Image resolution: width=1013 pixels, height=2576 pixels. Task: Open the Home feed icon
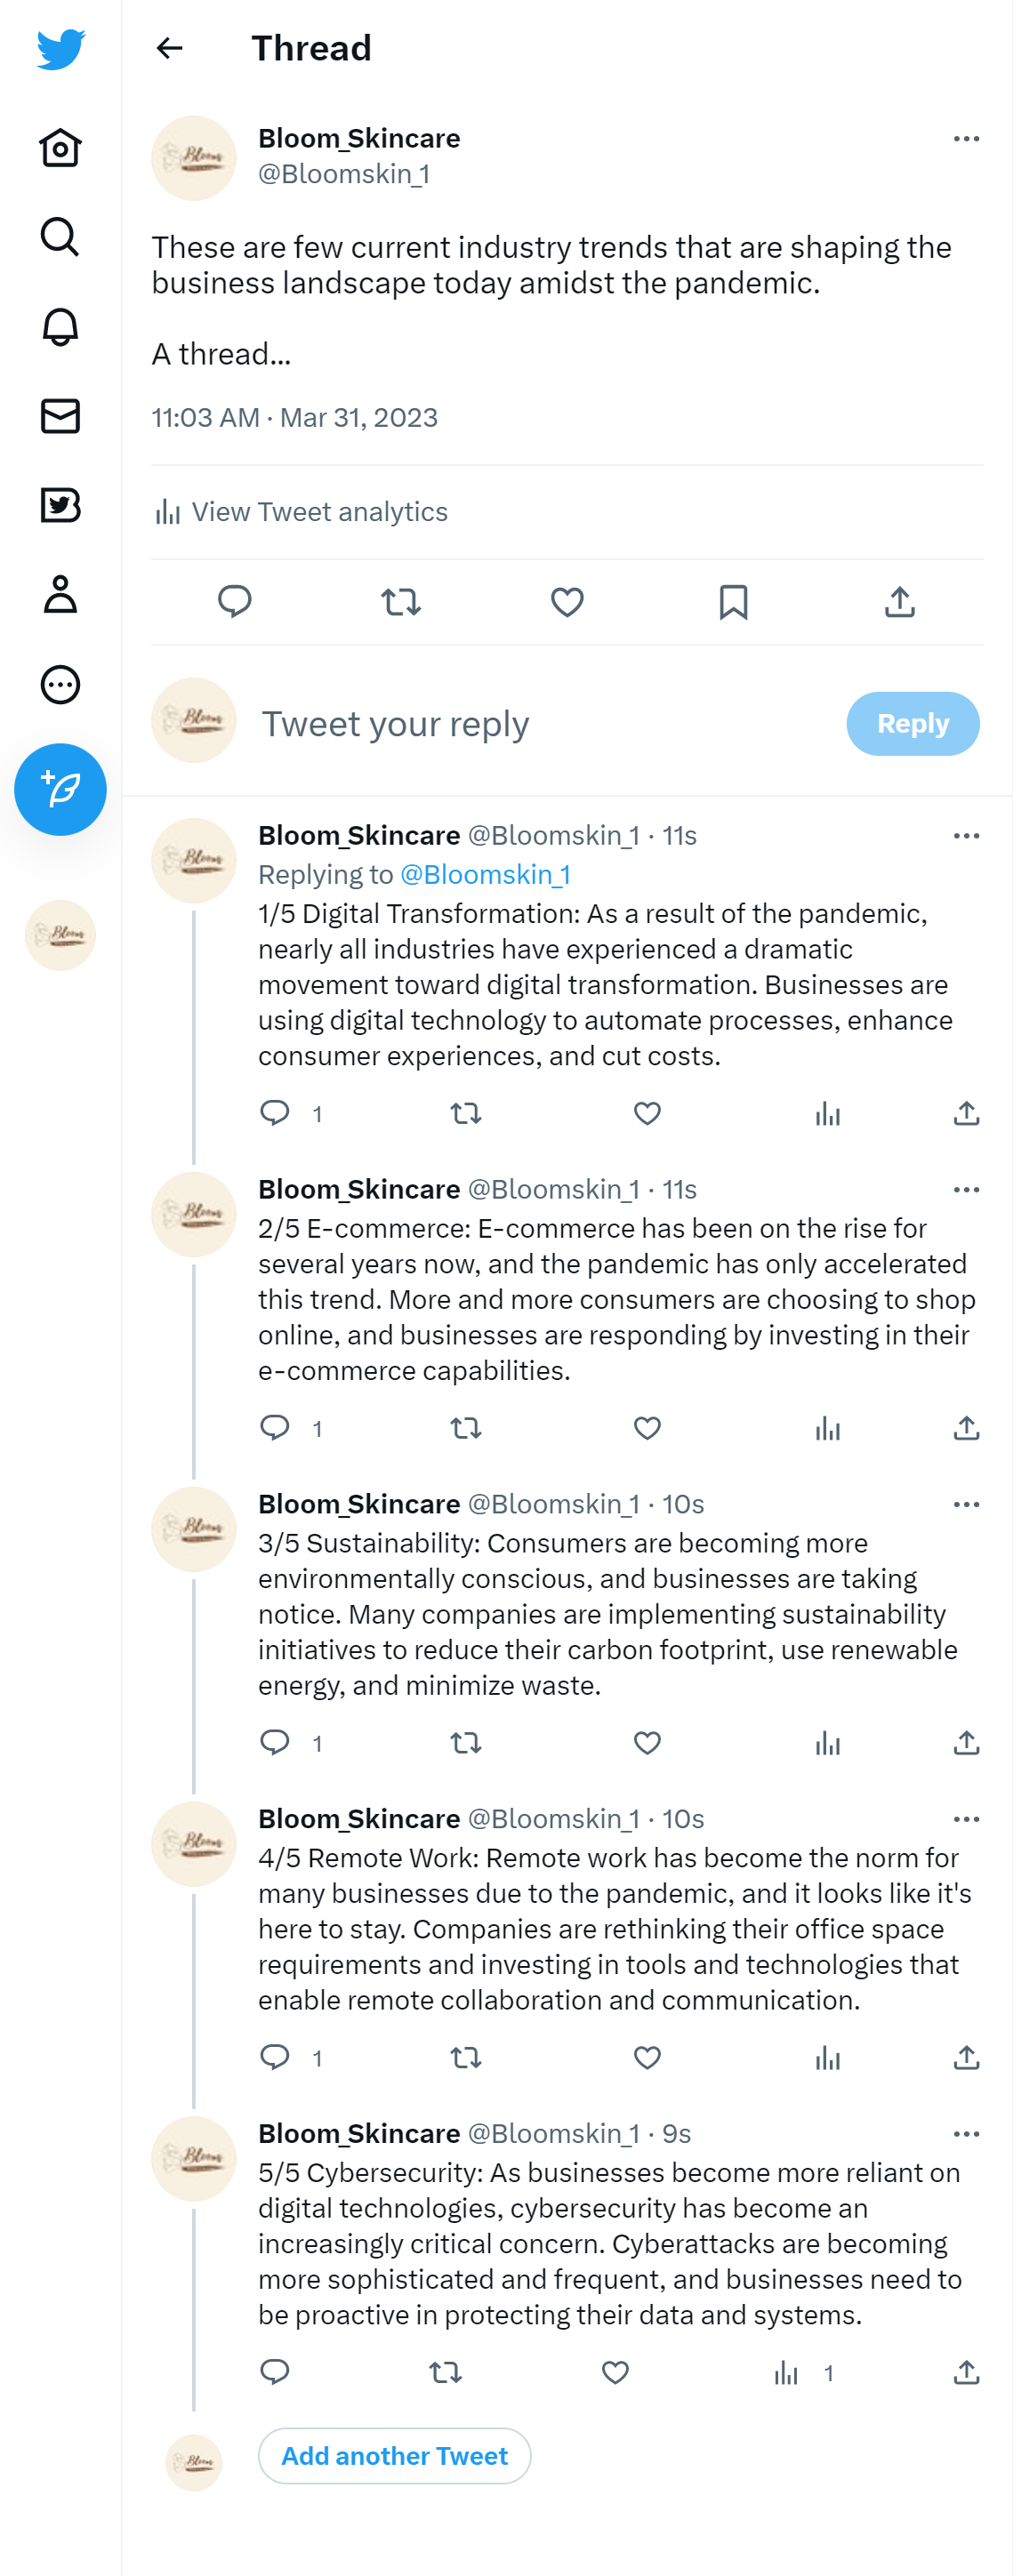click(60, 148)
